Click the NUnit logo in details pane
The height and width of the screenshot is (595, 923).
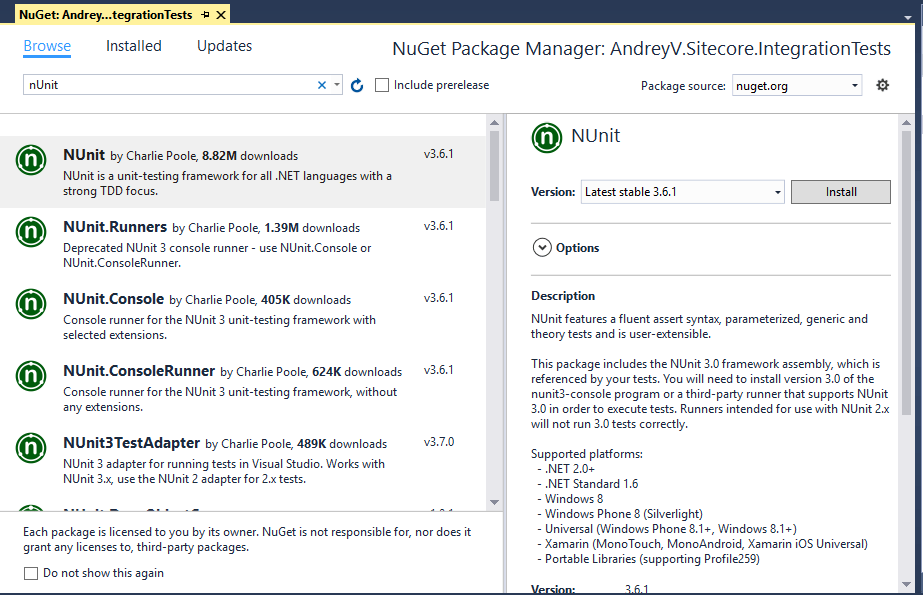546,138
